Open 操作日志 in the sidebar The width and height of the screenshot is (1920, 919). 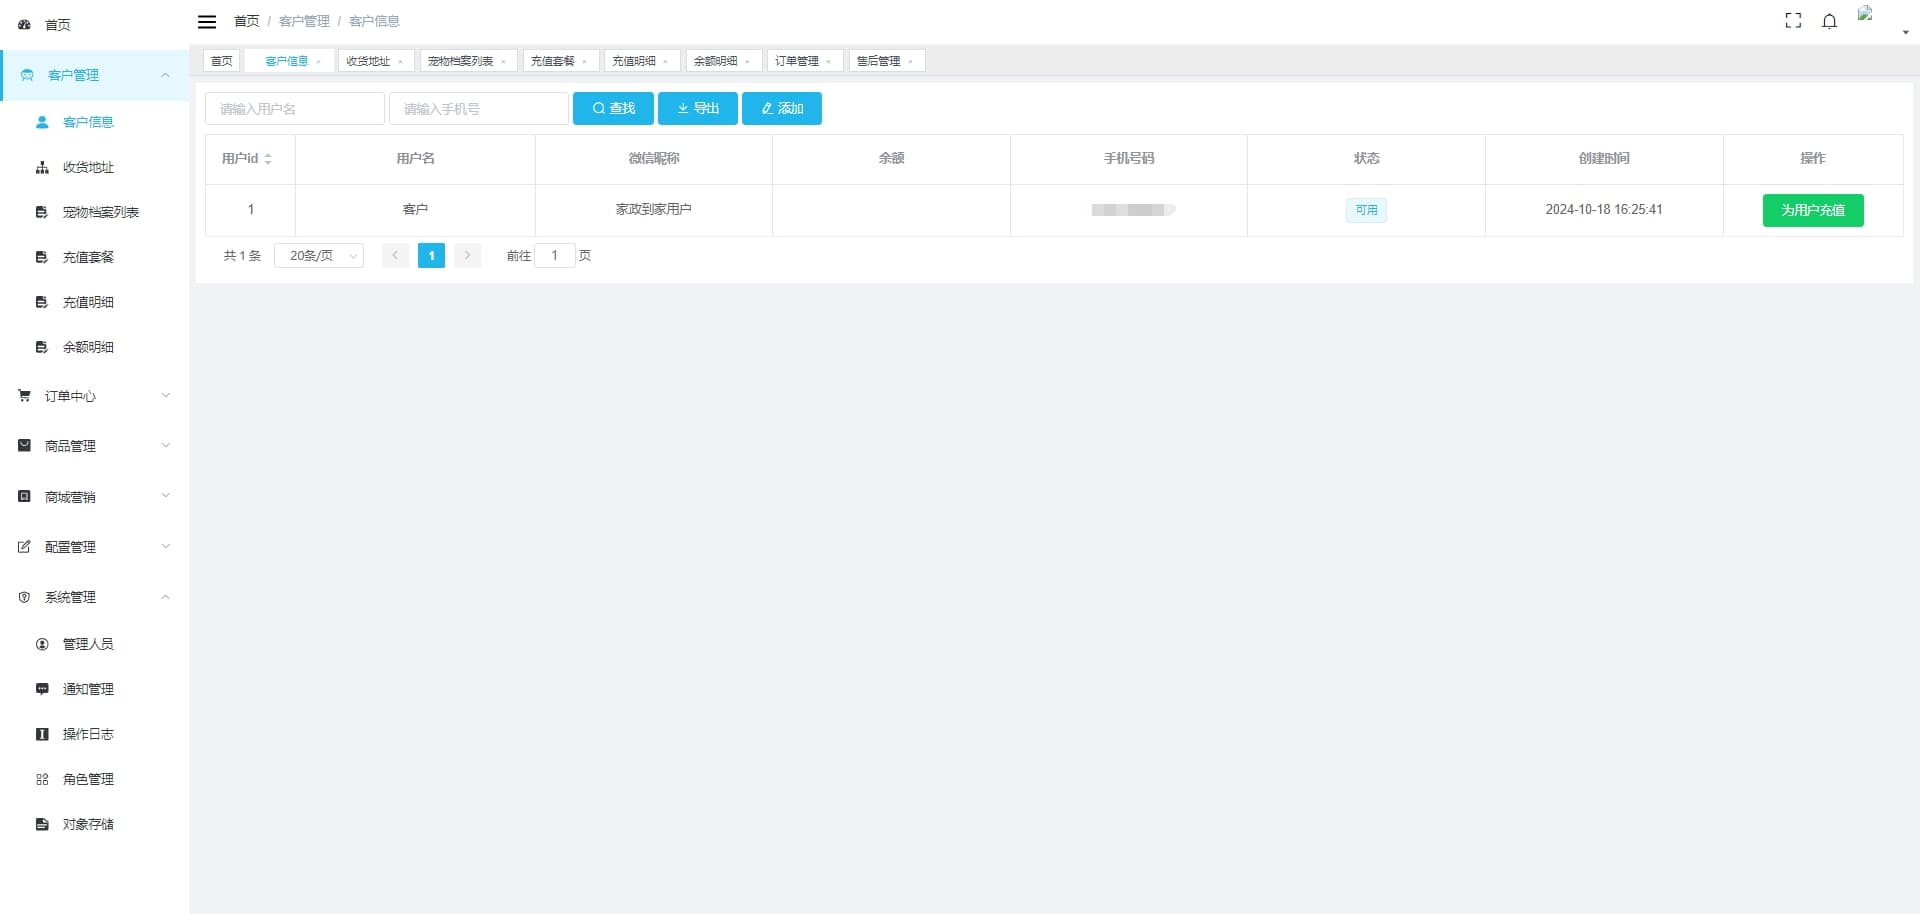point(95,734)
